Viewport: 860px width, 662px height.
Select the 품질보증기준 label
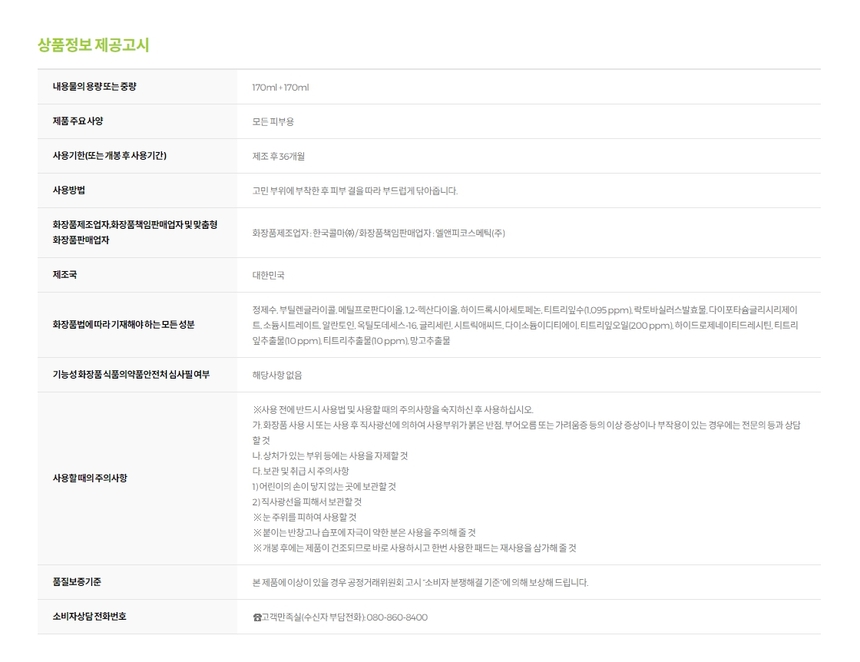(x=76, y=582)
